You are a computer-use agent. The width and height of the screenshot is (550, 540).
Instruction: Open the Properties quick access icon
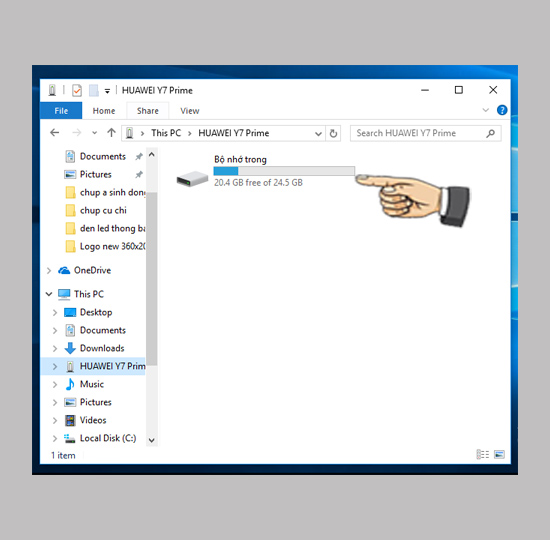pos(77,91)
